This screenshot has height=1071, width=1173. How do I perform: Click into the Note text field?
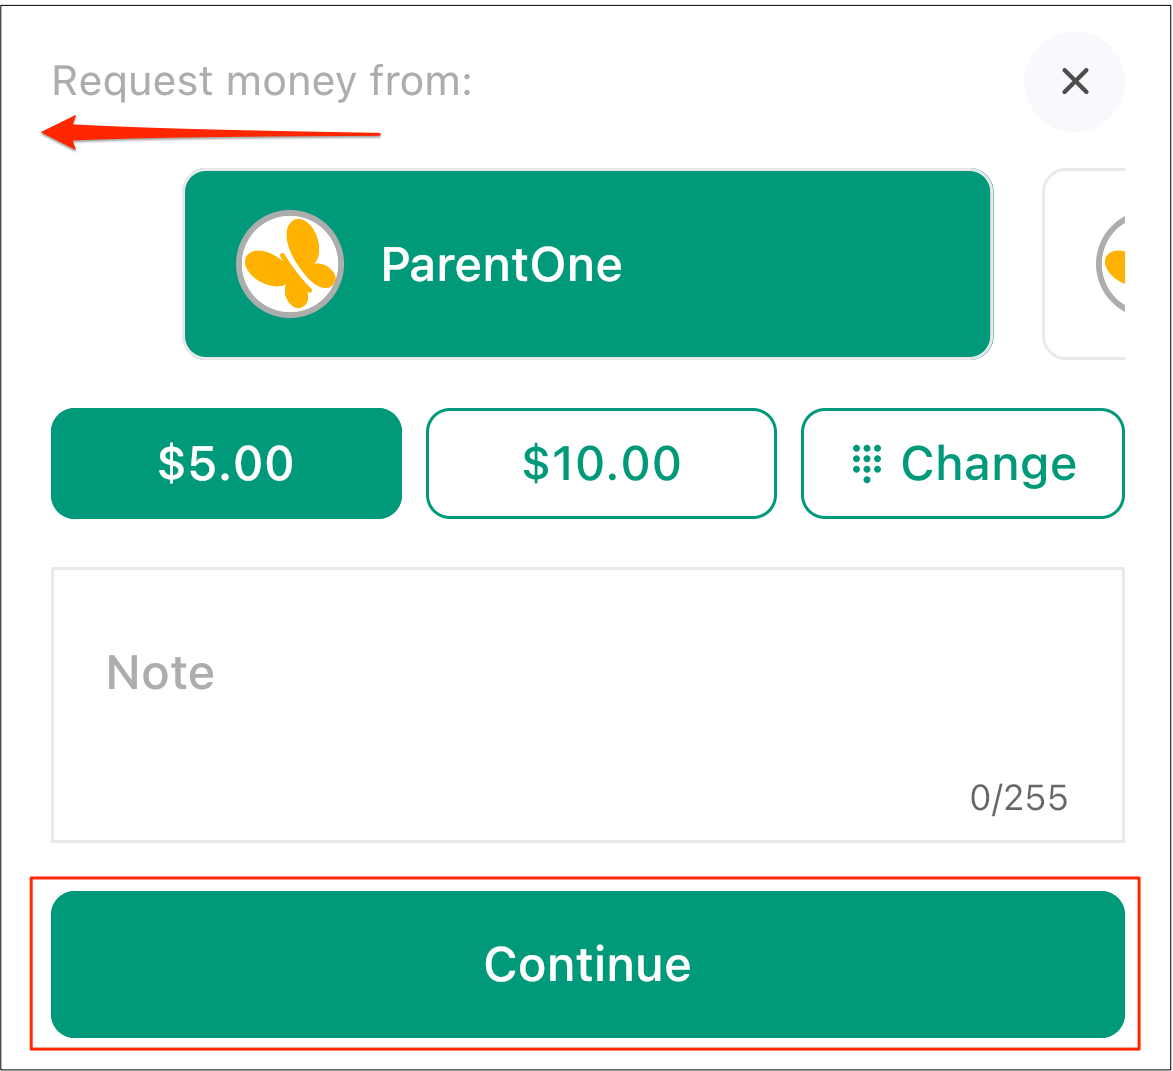(588, 705)
